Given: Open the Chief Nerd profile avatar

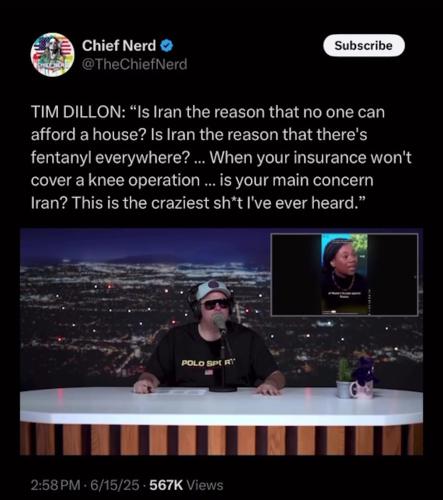Looking at the screenshot, I should tap(52, 55).
